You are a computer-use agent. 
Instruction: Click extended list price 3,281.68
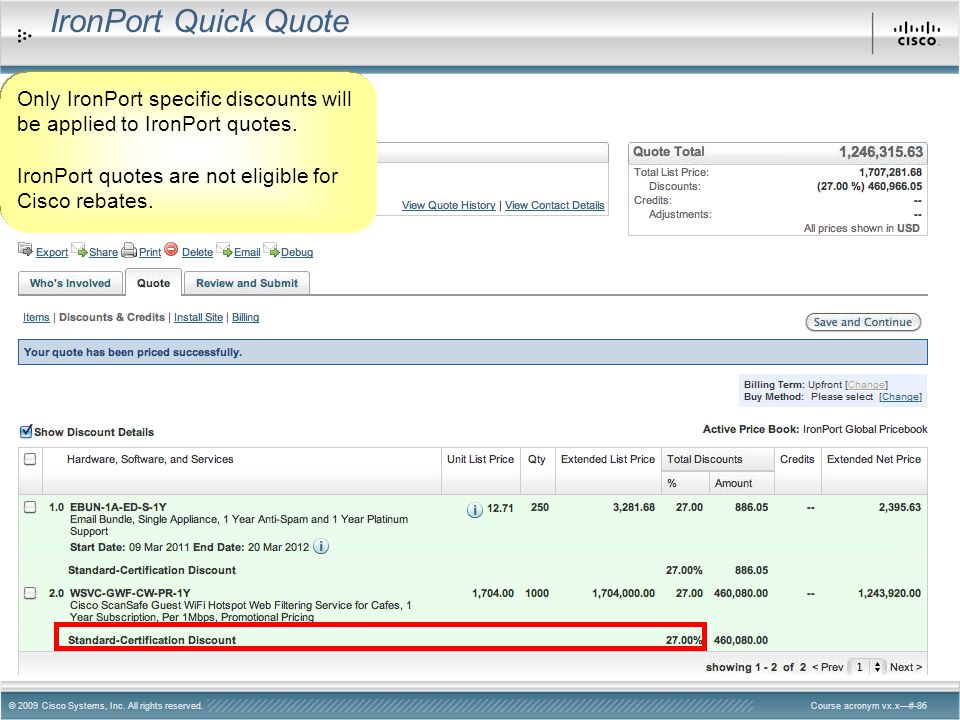634,507
